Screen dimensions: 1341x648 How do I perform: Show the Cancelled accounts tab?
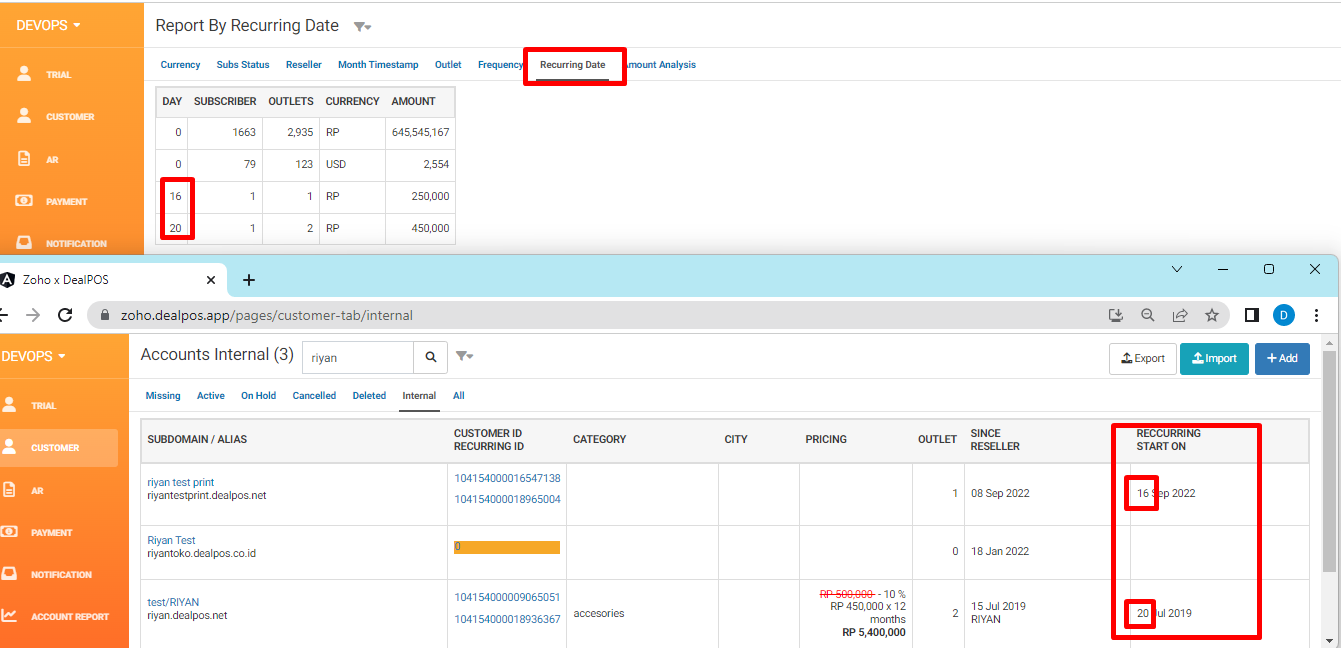coord(314,396)
